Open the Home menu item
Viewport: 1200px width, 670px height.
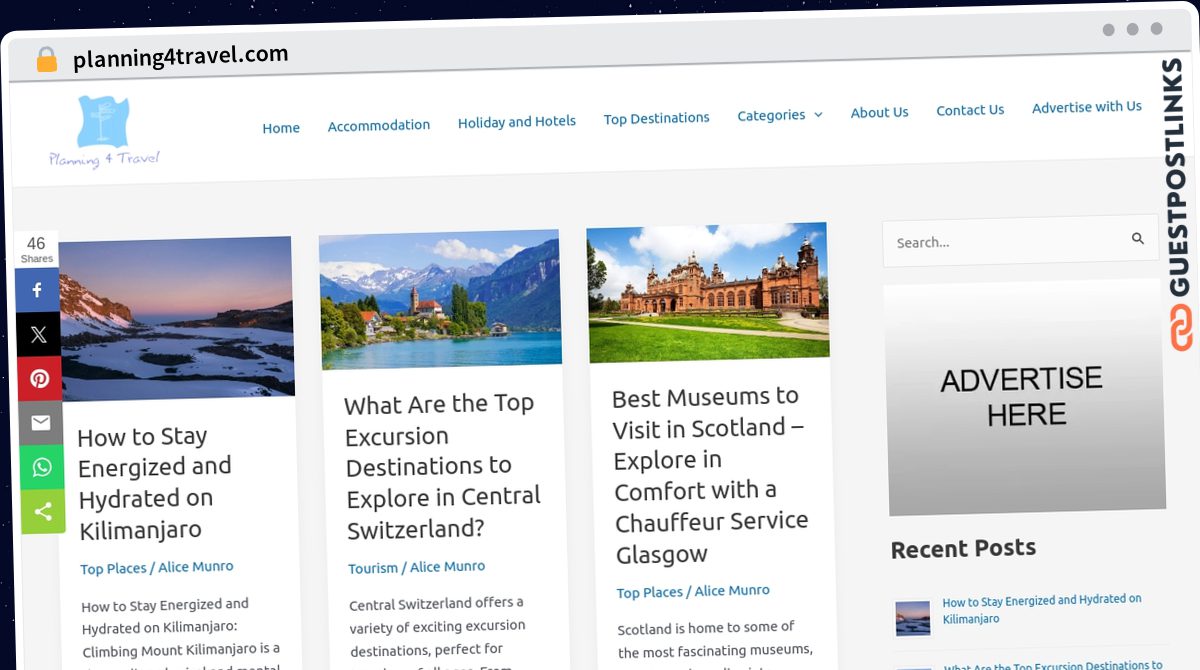click(x=281, y=128)
